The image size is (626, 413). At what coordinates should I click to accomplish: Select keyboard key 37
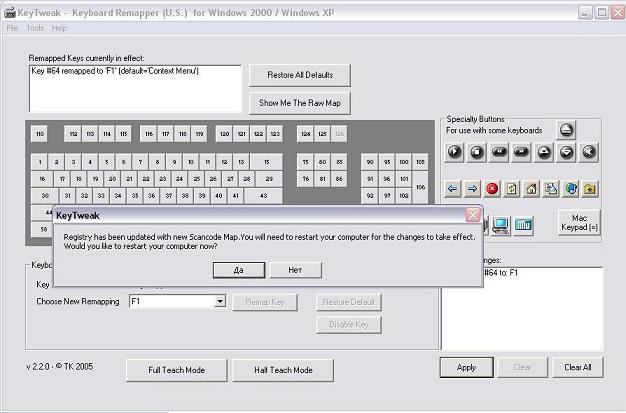pyautogui.click(x=168, y=195)
